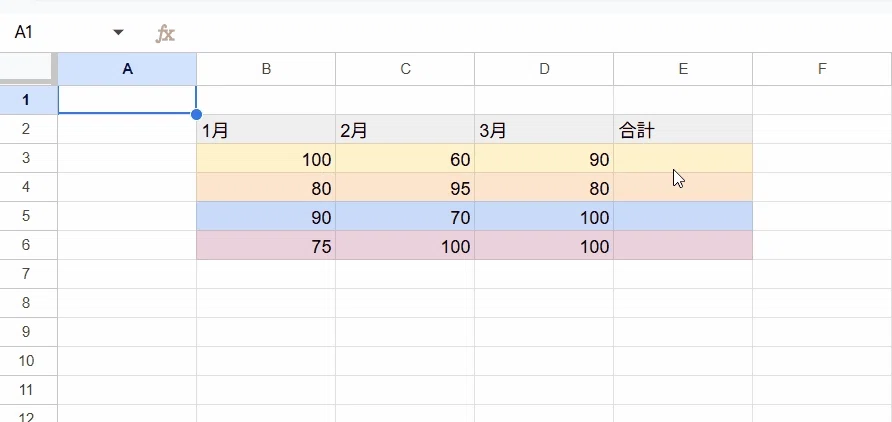Select column E header
This screenshot has height=422, width=892.
683,69
